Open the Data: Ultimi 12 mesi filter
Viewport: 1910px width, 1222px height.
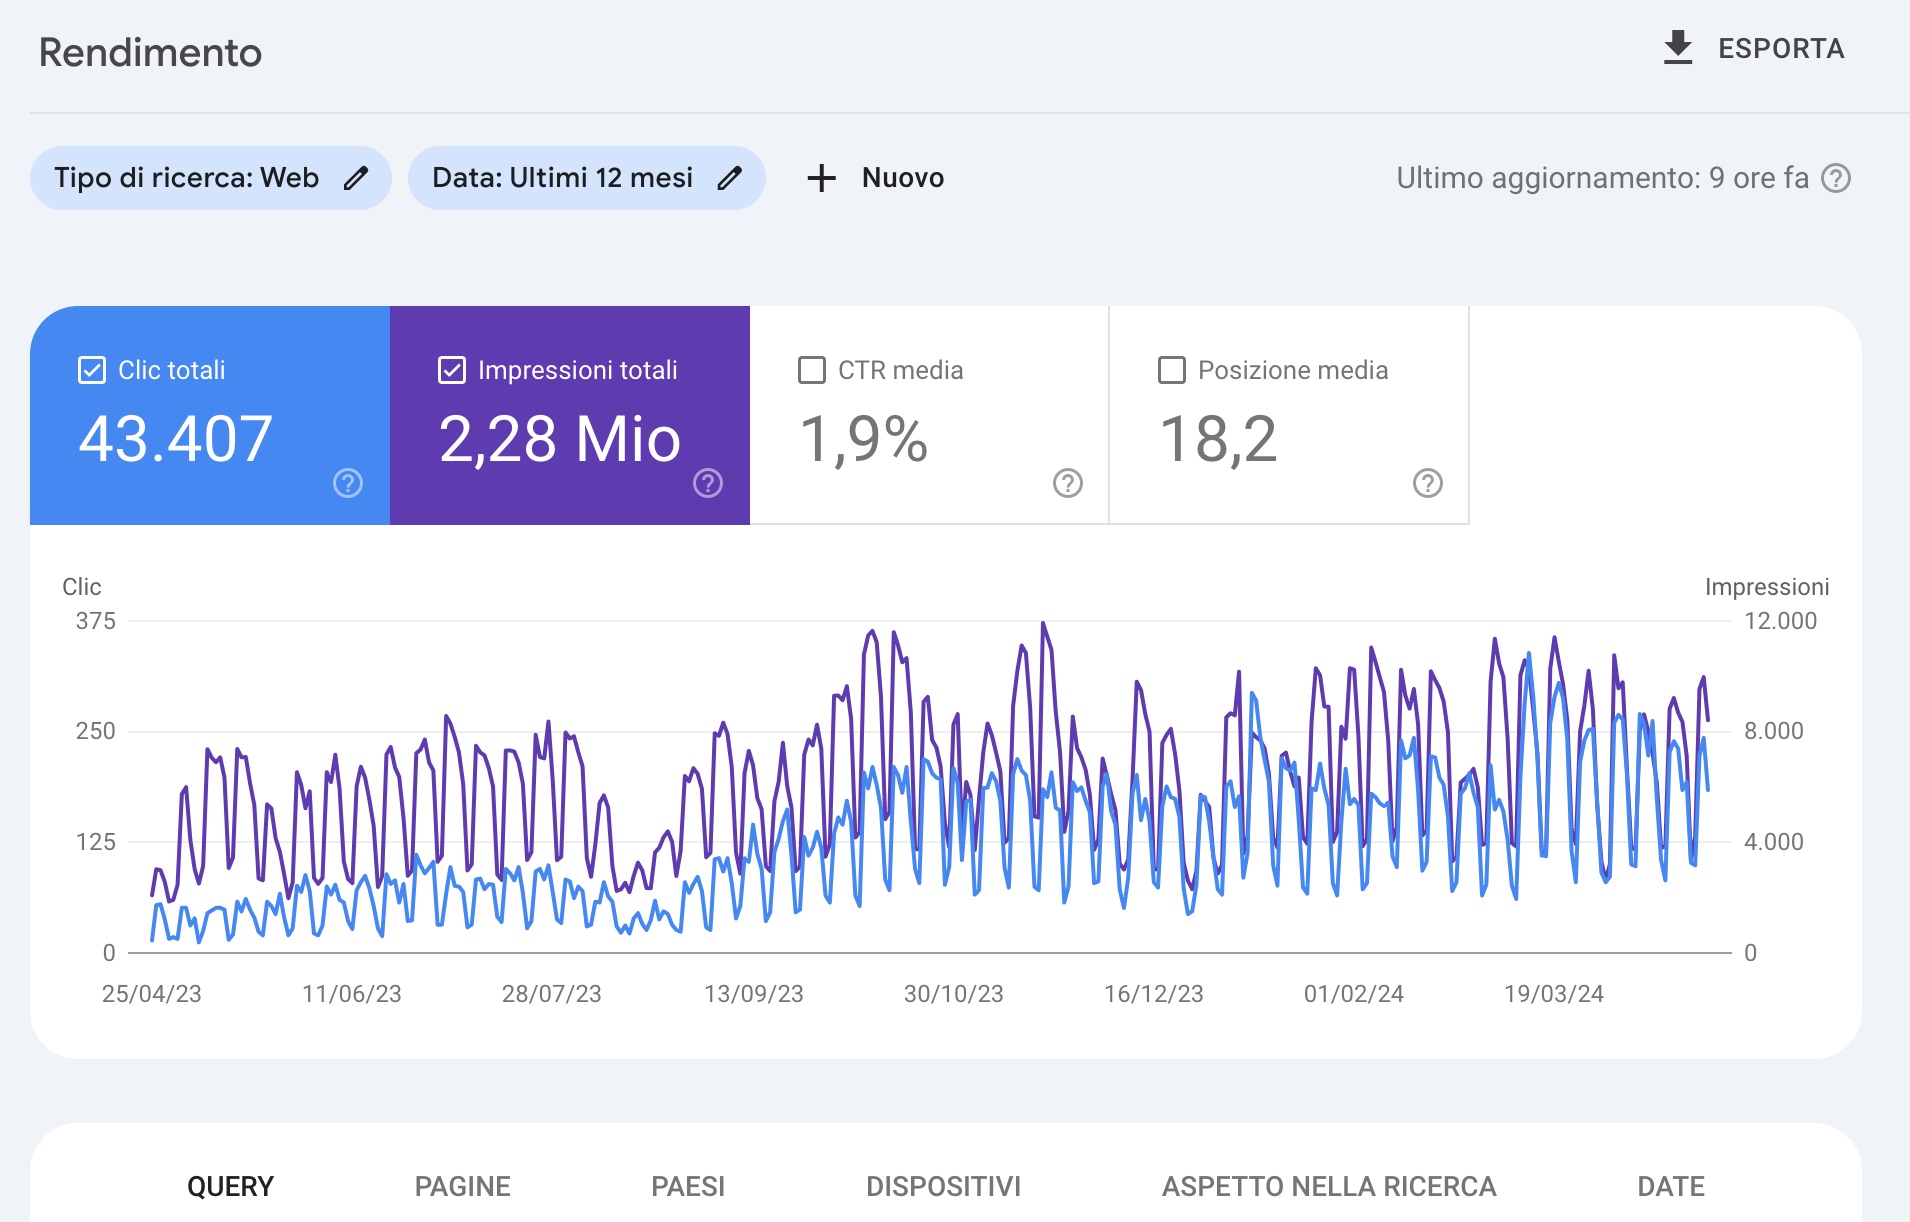pos(586,178)
